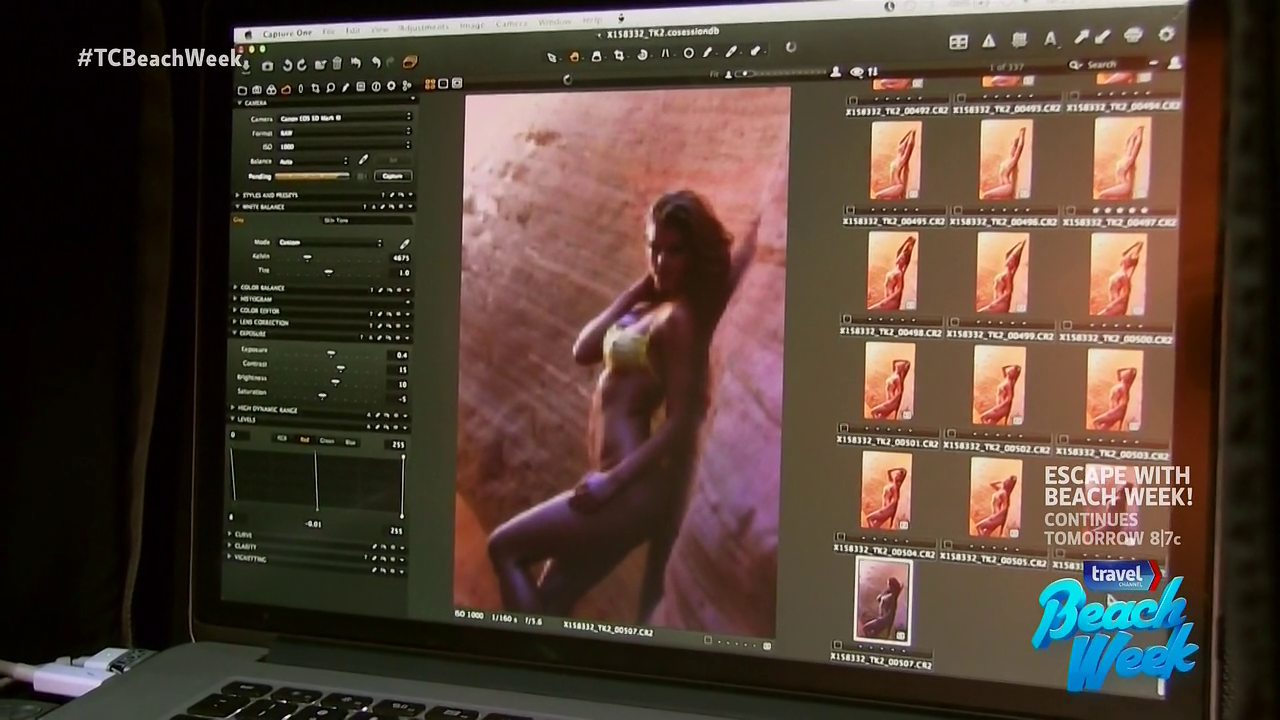The height and width of the screenshot is (720, 1280).
Task: Click the camera capture icon in top toolbar
Action: point(268,65)
